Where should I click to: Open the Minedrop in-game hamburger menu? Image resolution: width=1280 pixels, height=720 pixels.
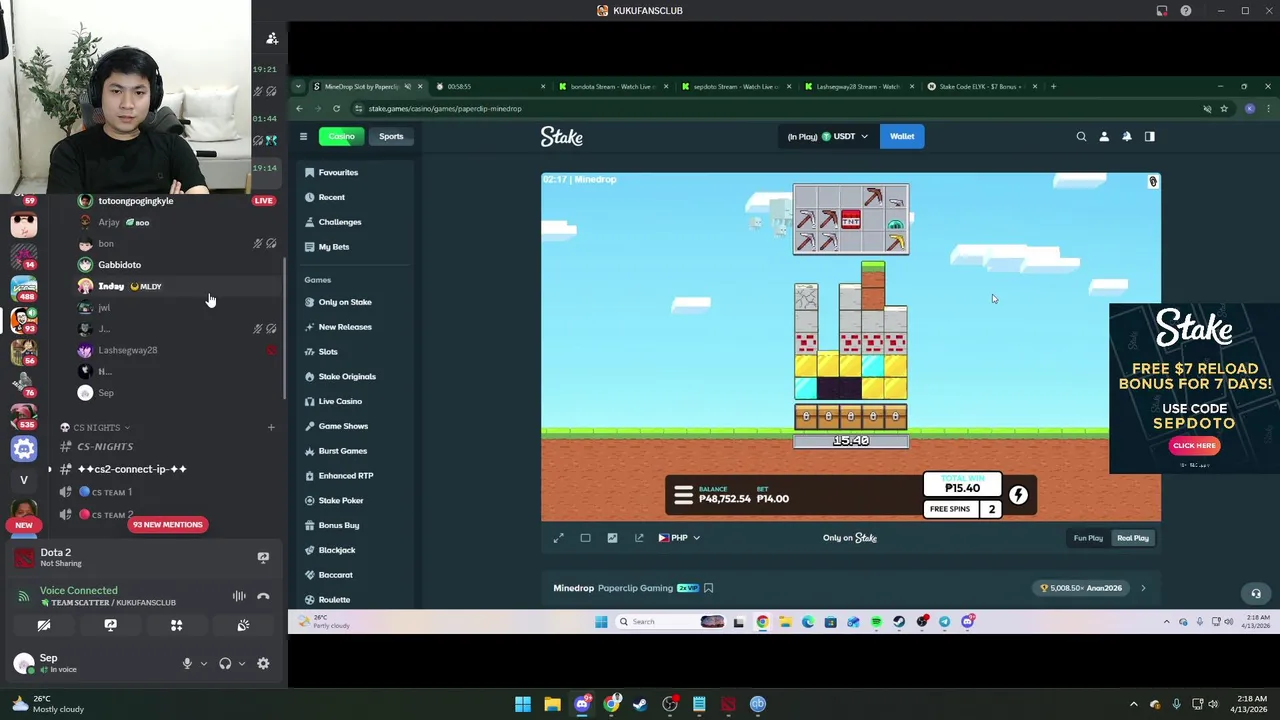click(683, 495)
